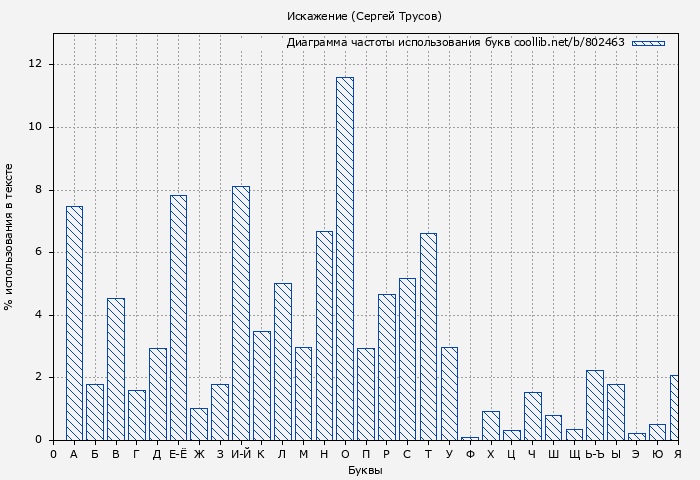
Task: Select the bar for letter В
Action: (x=116, y=369)
